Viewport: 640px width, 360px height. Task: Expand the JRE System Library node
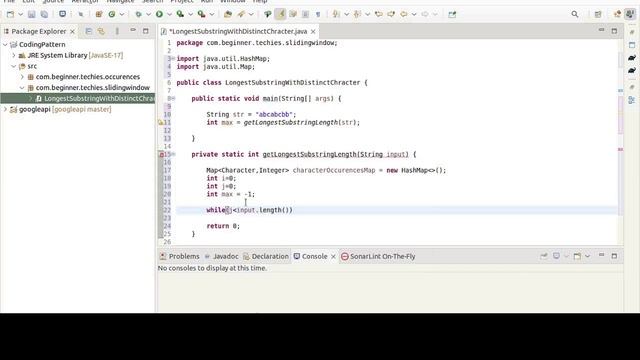click(13, 55)
